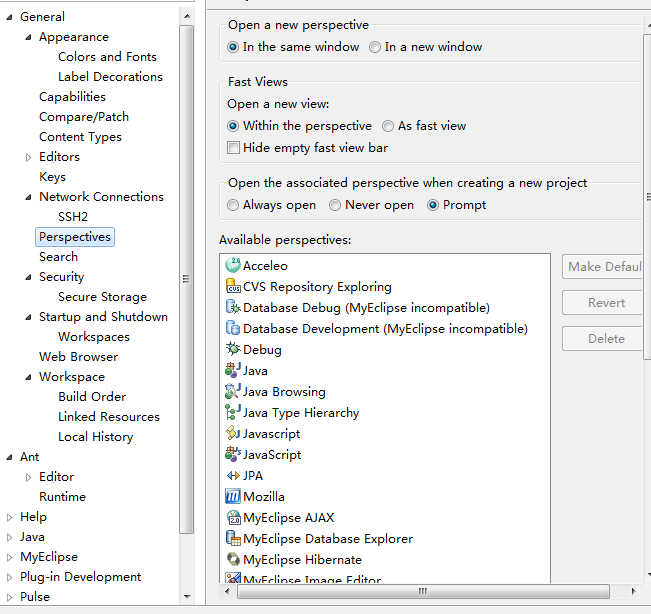
Task: Open Local History preferences
Action: click(x=95, y=437)
